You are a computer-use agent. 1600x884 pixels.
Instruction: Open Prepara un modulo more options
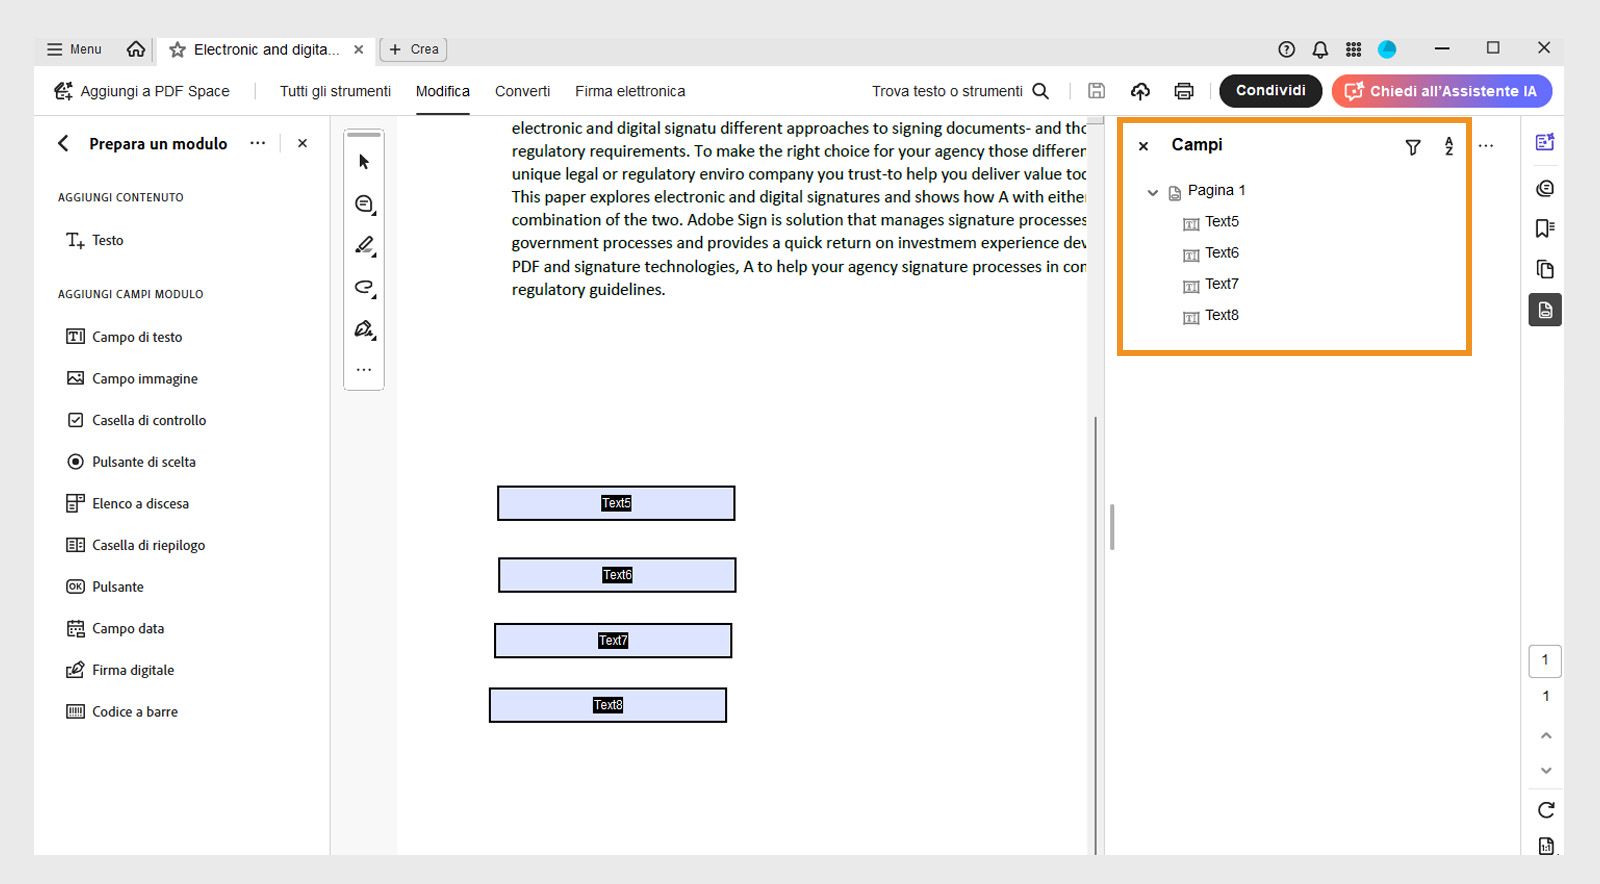(x=258, y=143)
